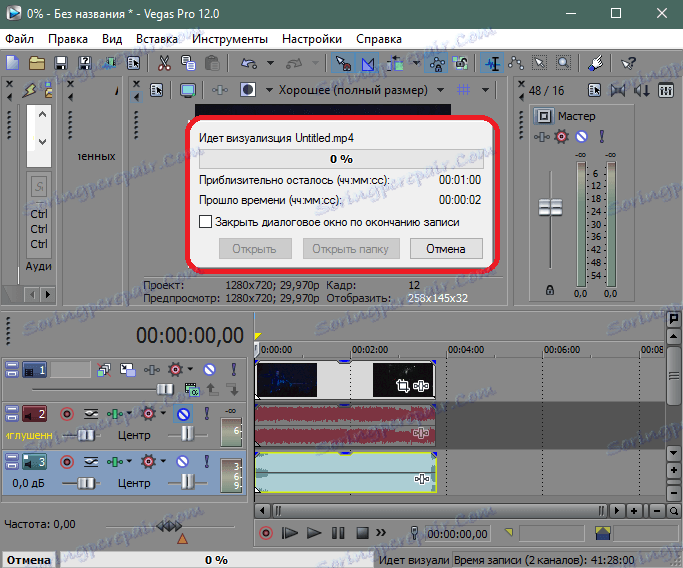The height and width of the screenshot is (568, 683).
Task: Solo audio track 2
Action: coord(207,413)
